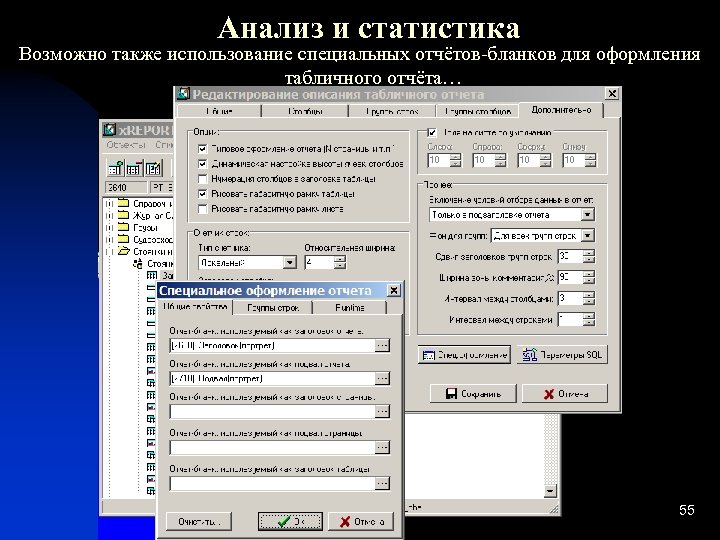Click the title icon of Редактирование описания dialog
Image resolution: width=720 pixels, height=540 pixels.
pyautogui.click(x=183, y=94)
